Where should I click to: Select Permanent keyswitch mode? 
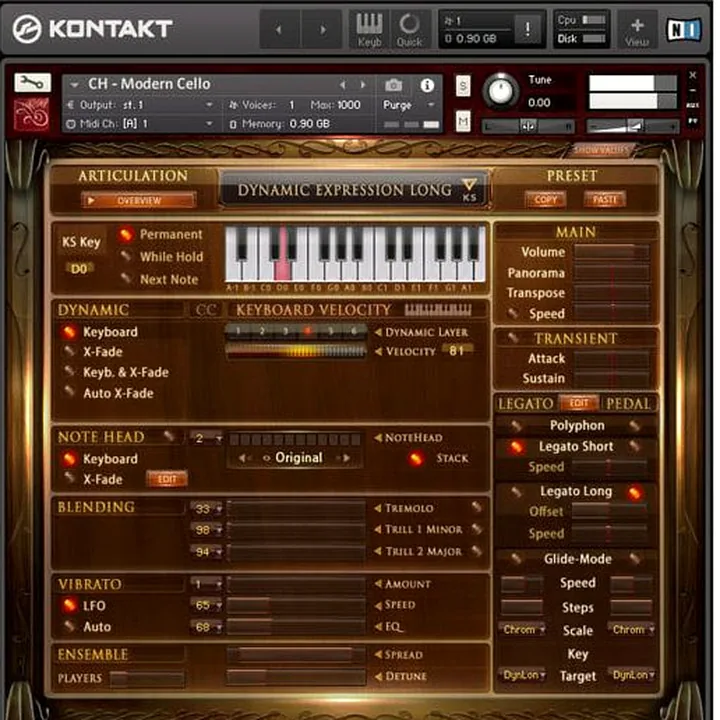point(124,234)
